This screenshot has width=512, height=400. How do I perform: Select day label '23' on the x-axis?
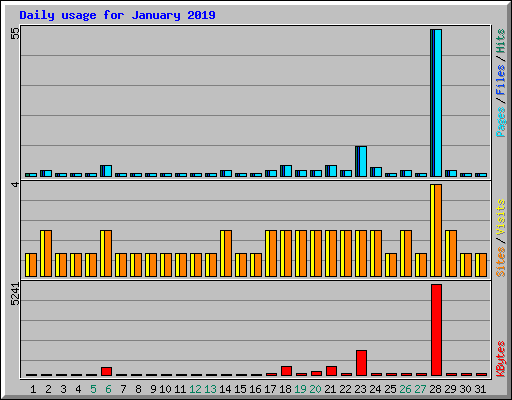[x=360, y=389]
